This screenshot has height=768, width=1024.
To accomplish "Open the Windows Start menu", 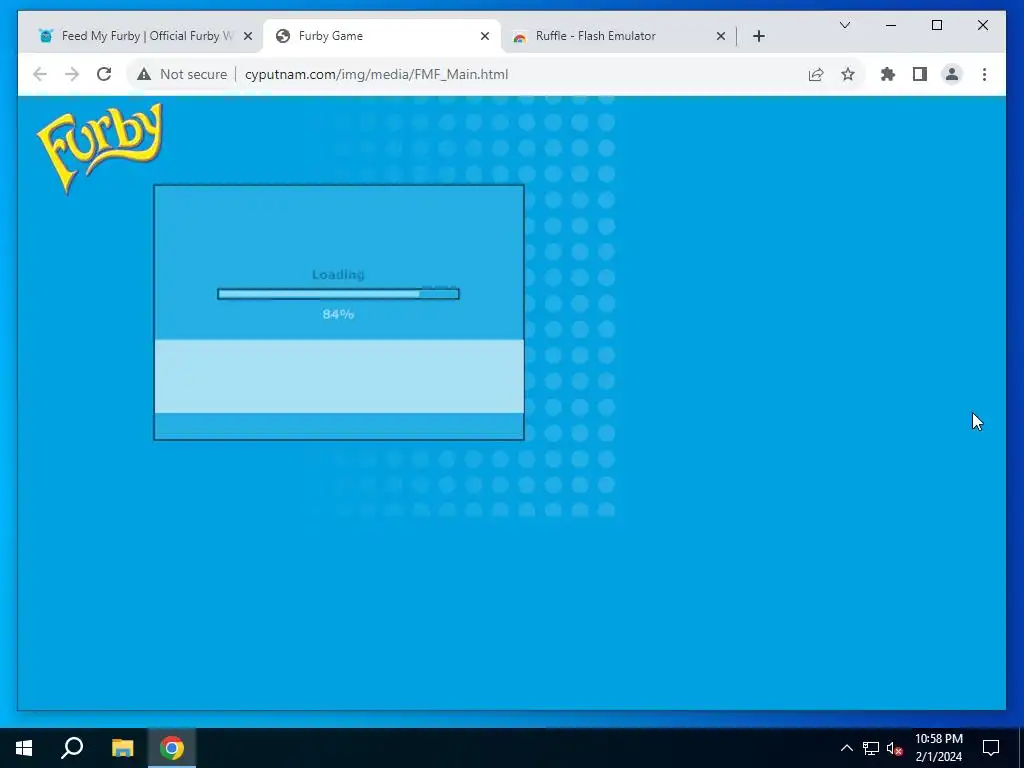I will click(x=24, y=748).
